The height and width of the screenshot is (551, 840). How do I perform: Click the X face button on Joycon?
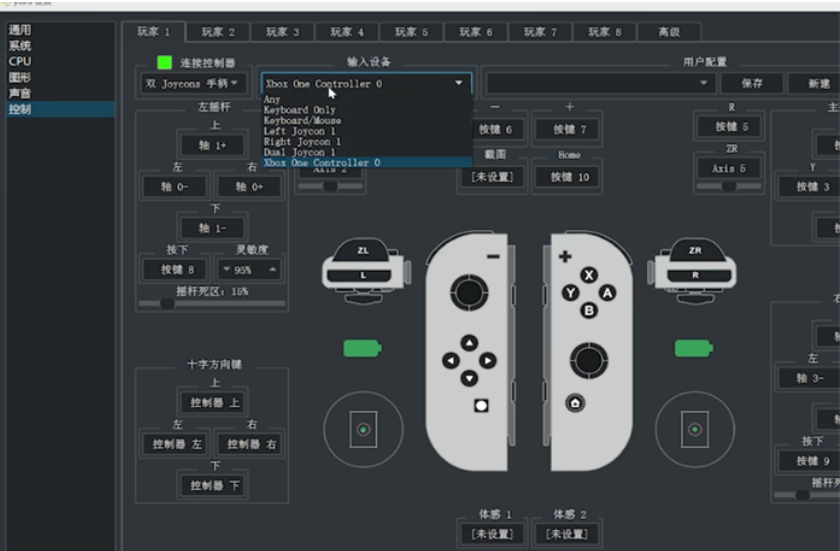(589, 275)
